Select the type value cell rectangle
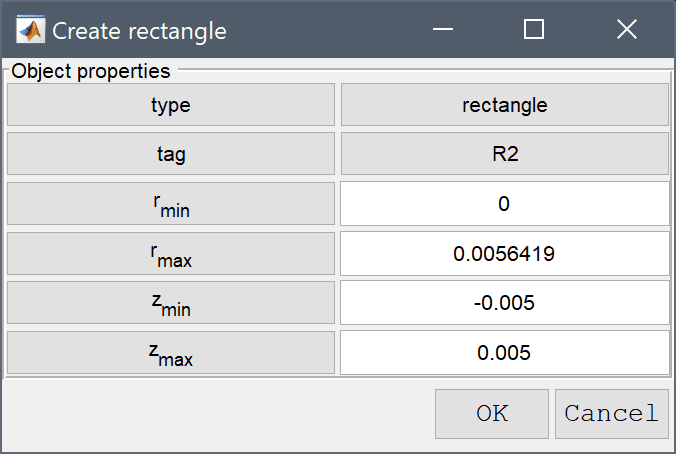Image resolution: width=676 pixels, height=454 pixels. tap(505, 105)
